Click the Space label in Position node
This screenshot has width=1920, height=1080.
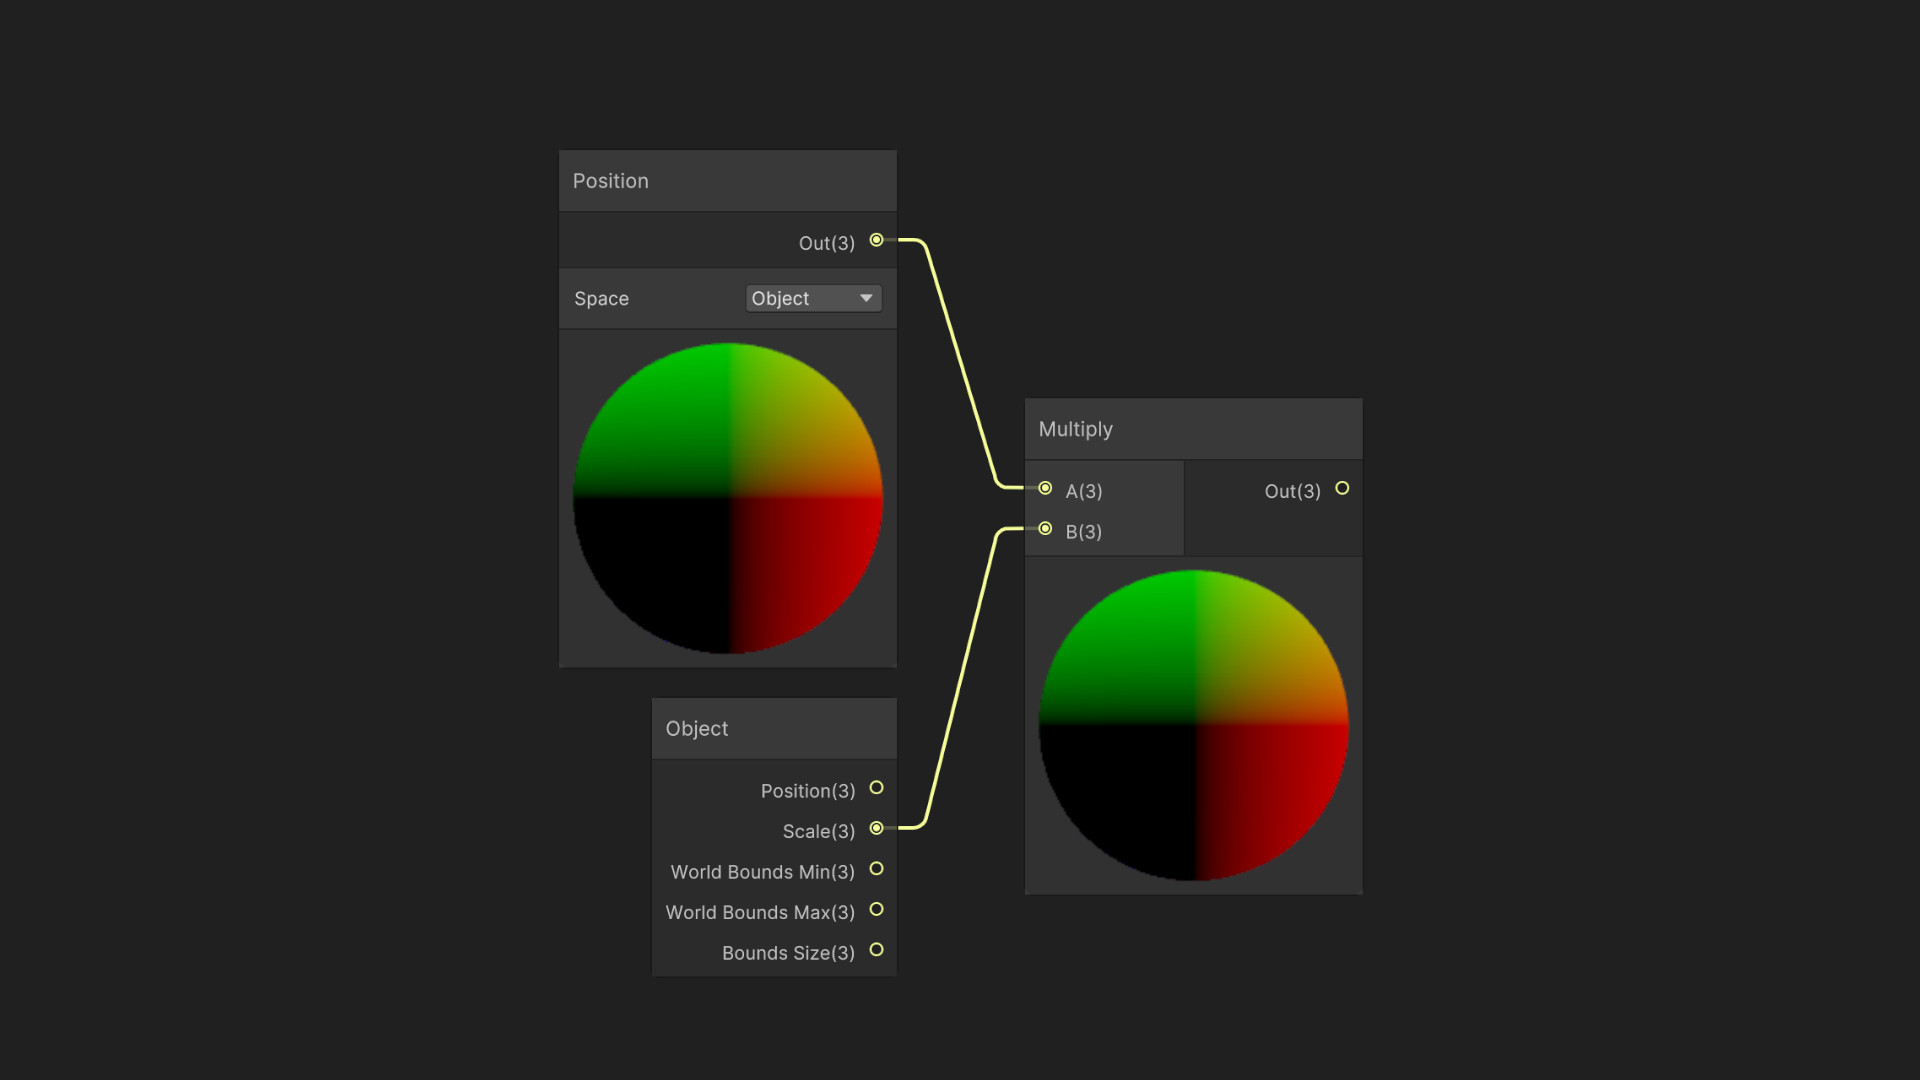click(601, 299)
